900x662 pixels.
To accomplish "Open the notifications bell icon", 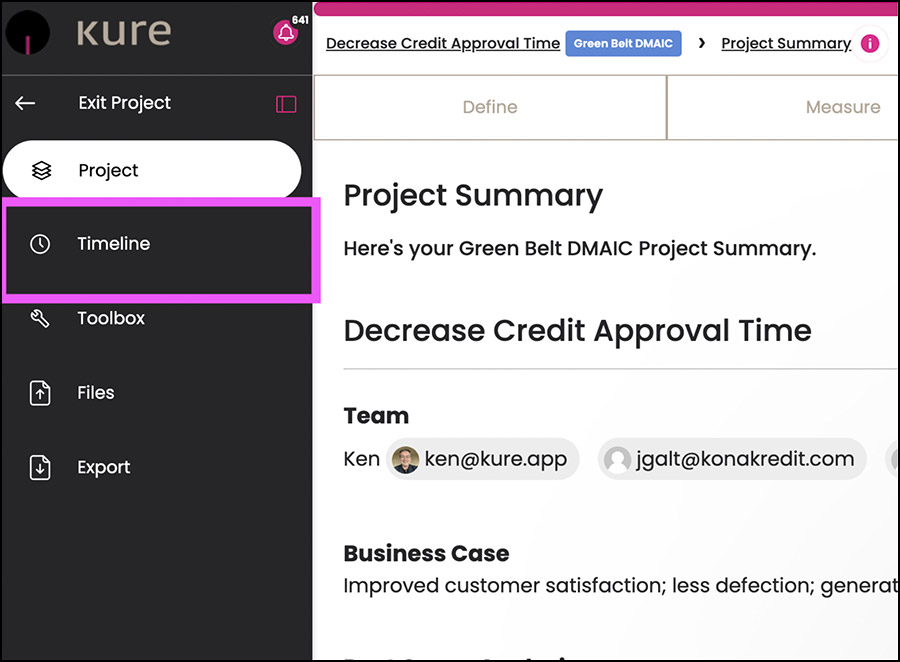I will (285, 32).
